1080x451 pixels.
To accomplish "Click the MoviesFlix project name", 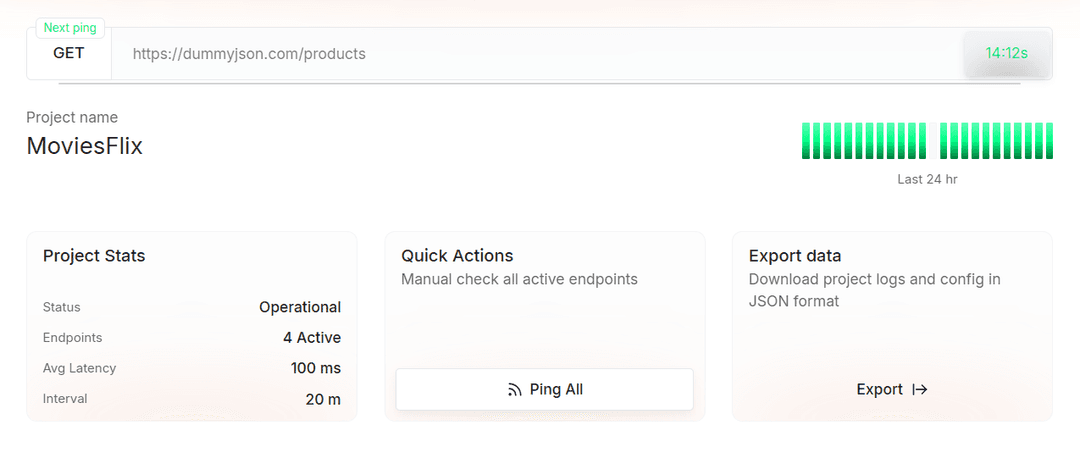I will click(85, 146).
